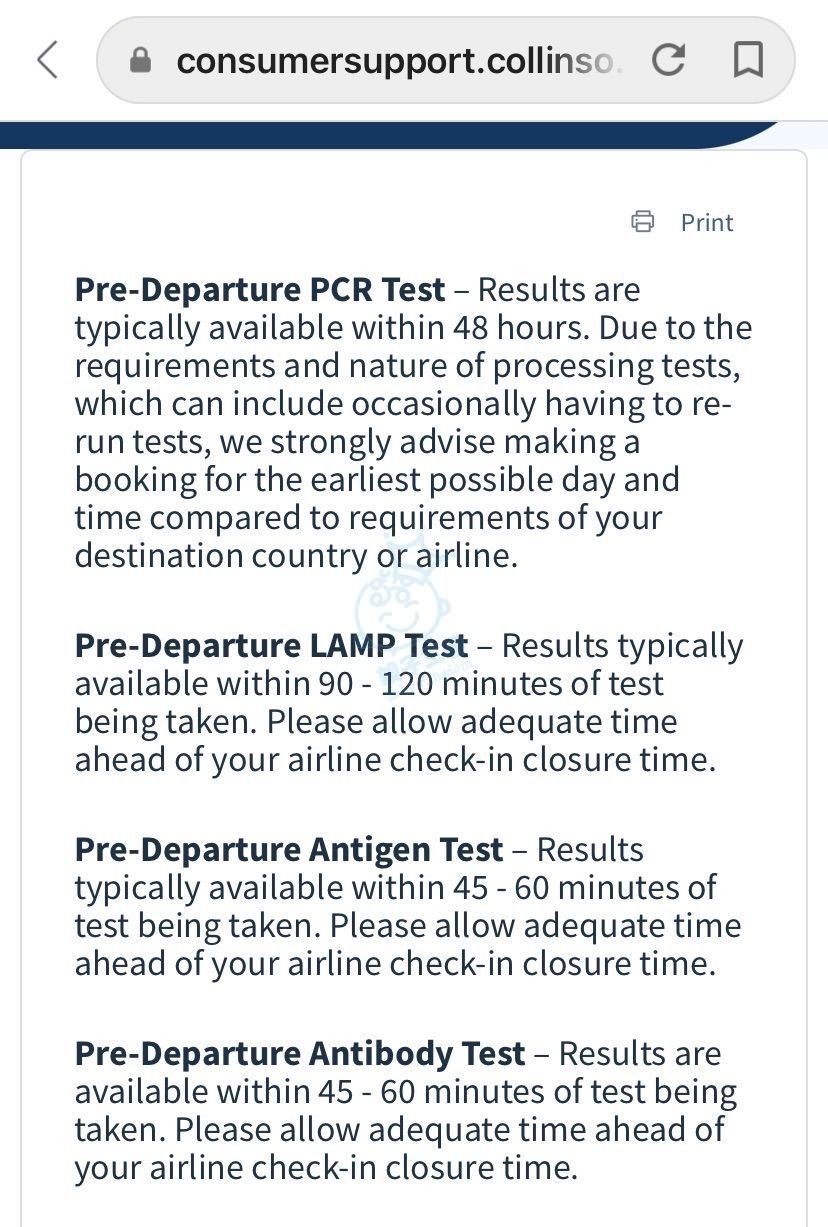
Task: Bookmark this page with the bookmark icon
Action: 749,60
